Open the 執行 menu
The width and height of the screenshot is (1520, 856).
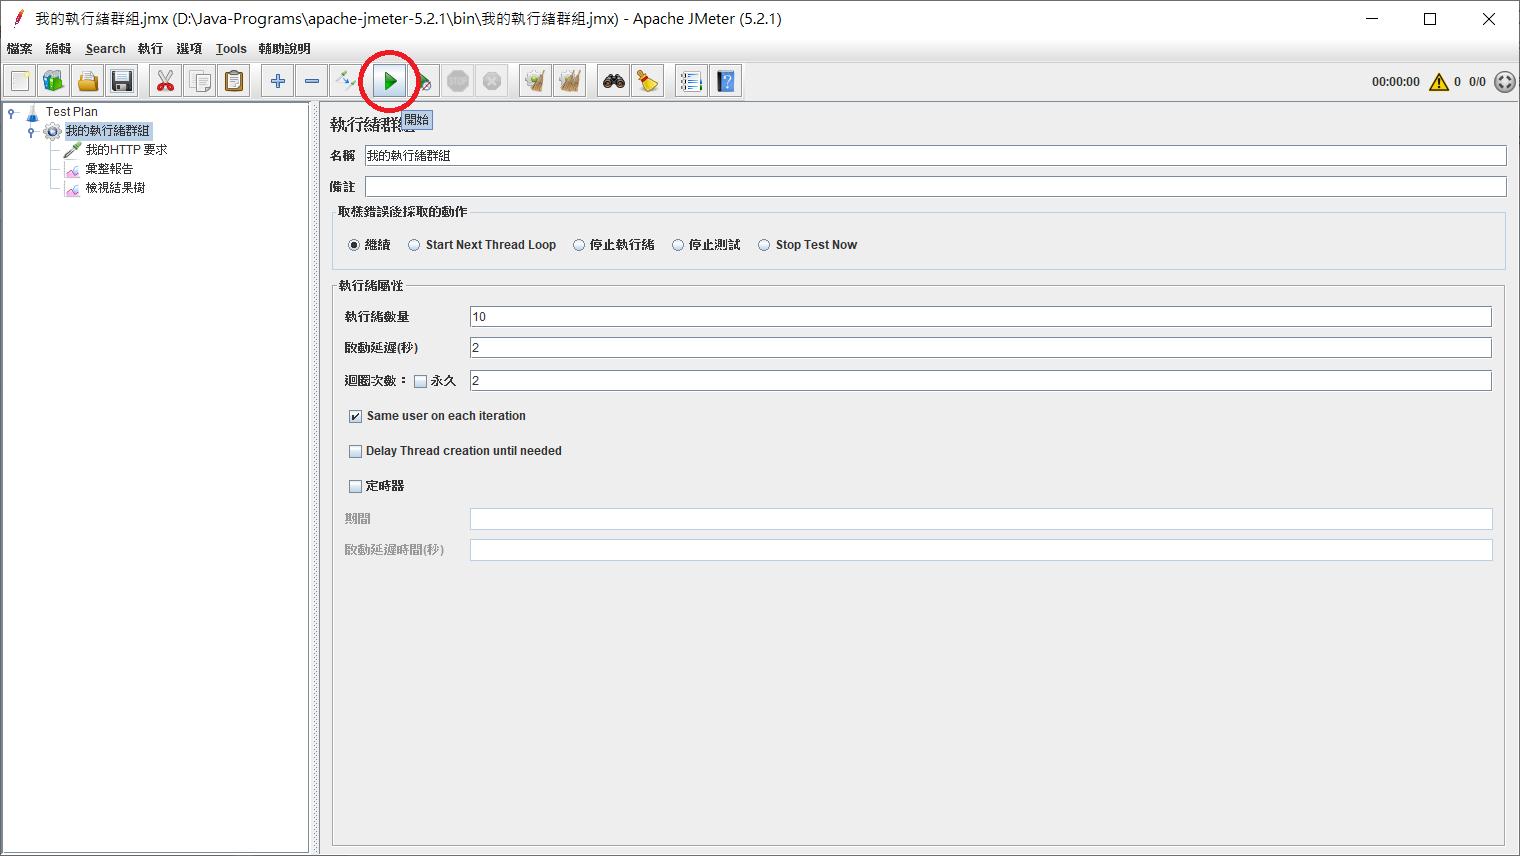150,48
